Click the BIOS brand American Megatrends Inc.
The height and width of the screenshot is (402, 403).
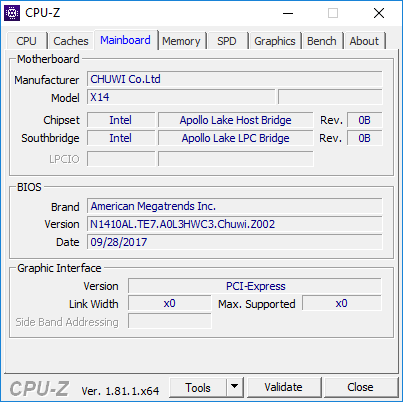click(235, 206)
